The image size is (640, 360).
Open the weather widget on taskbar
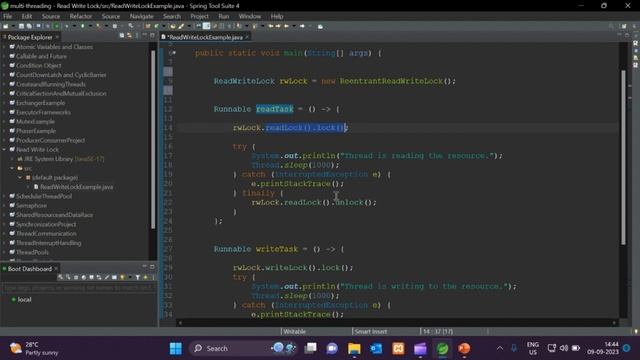point(34,348)
